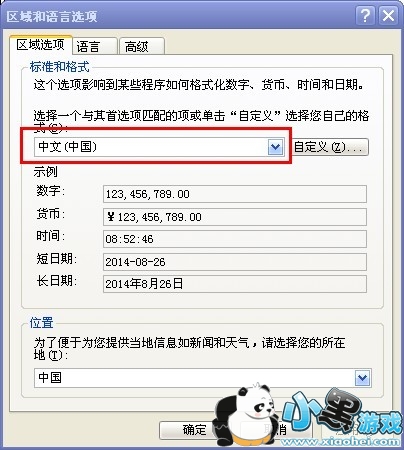
Task: Click the 长日期 field showing 2014年8月26日
Action: point(235,284)
